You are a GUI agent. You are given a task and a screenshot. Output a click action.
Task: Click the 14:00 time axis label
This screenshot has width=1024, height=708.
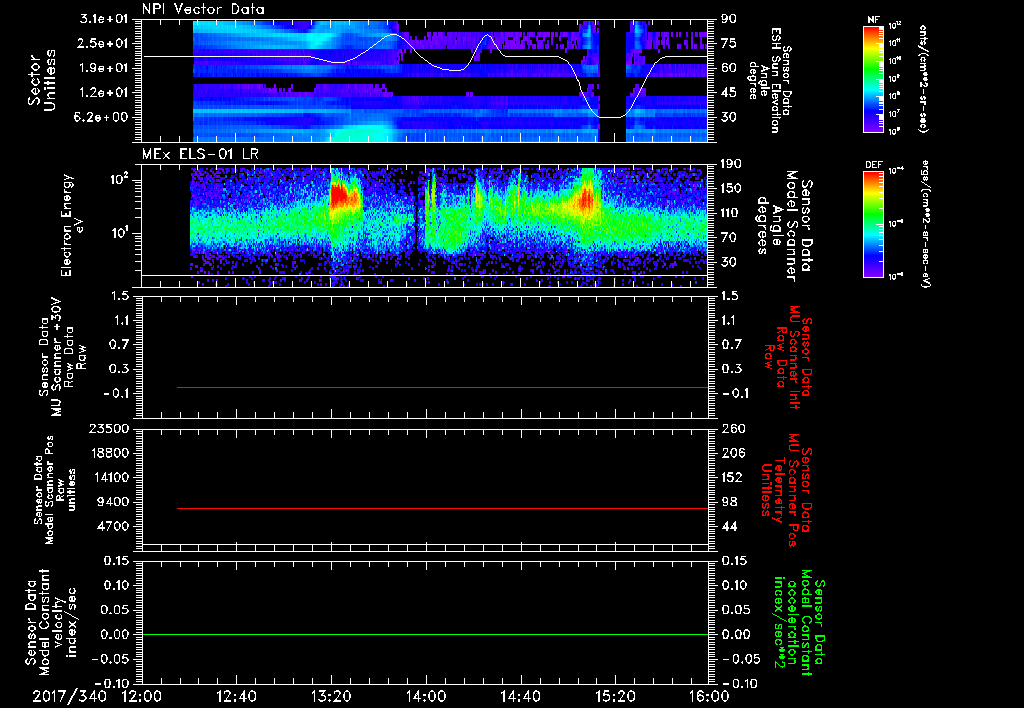[x=426, y=696]
